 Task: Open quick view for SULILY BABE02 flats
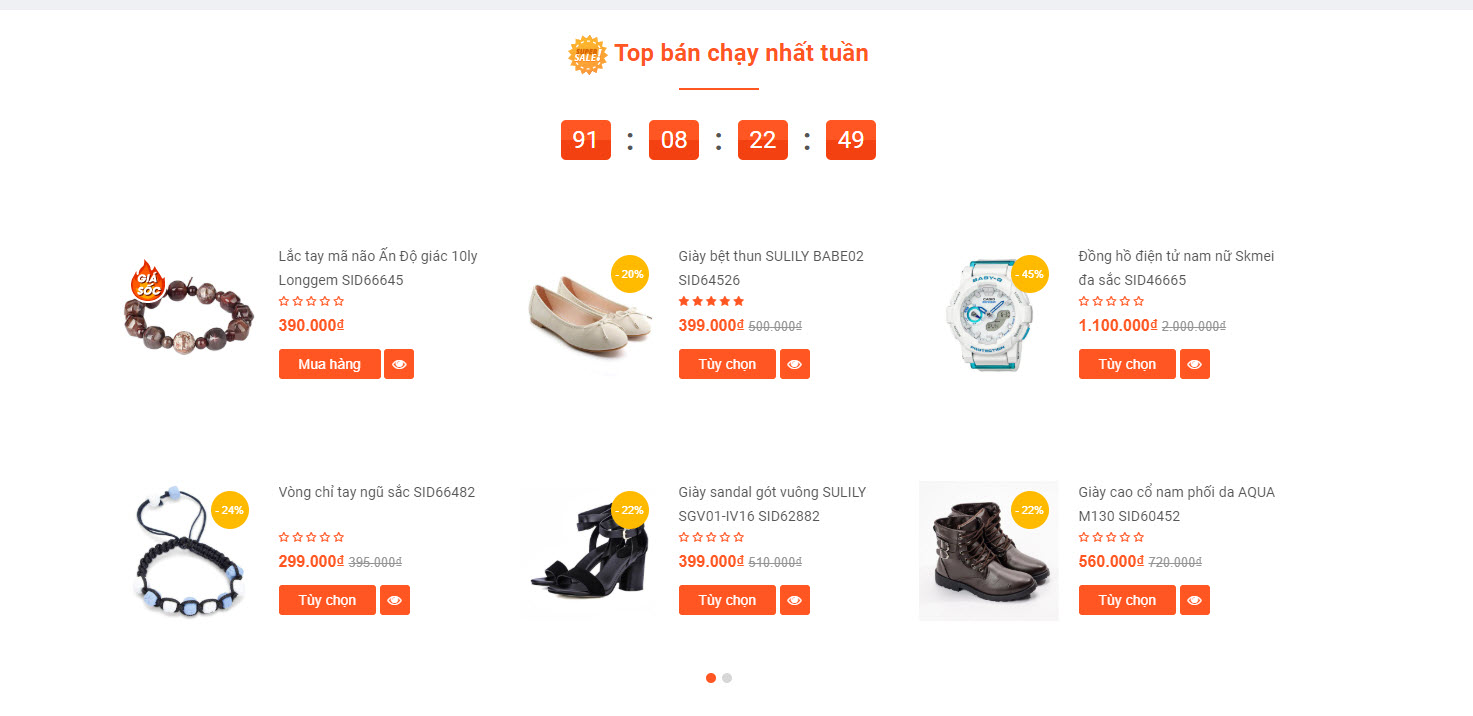[795, 364]
